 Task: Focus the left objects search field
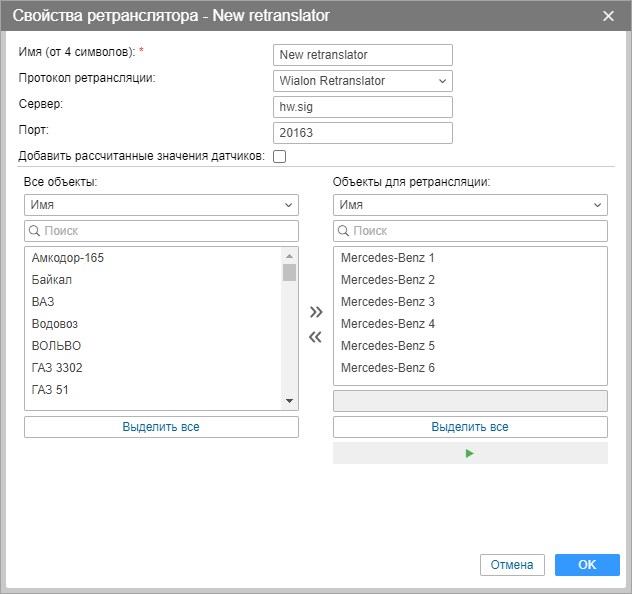(161, 231)
